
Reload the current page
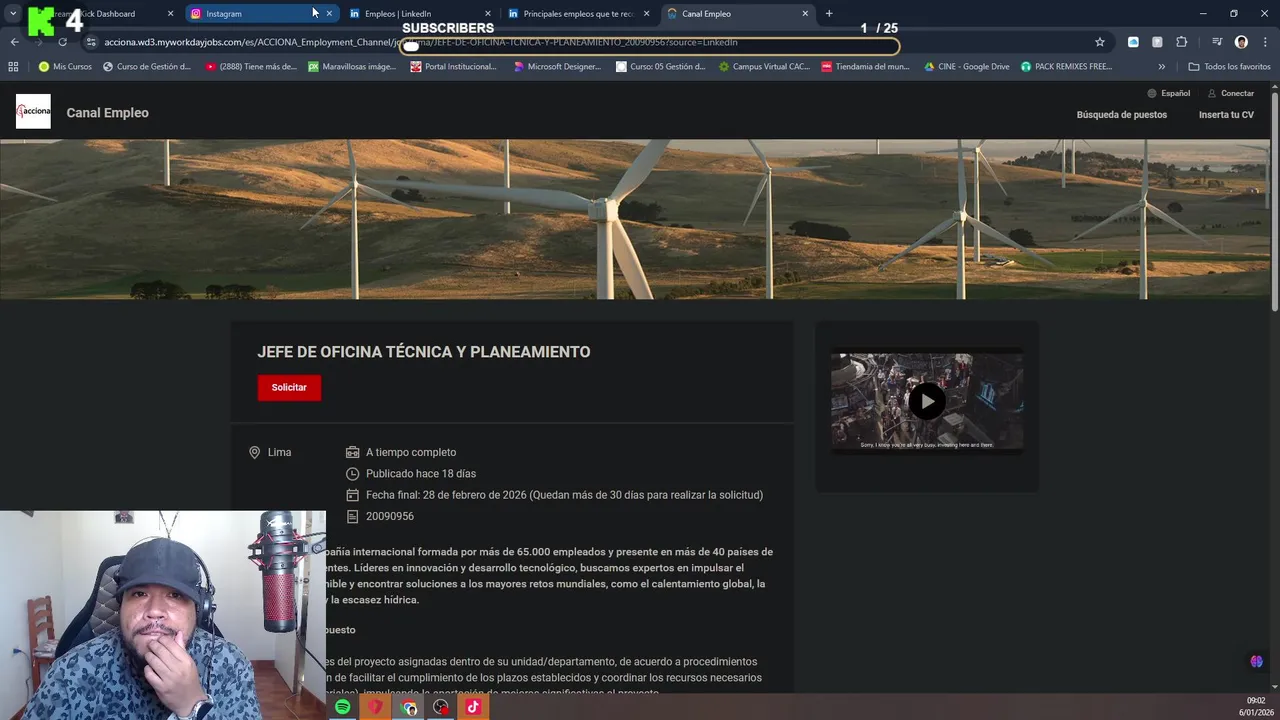pos(62,42)
